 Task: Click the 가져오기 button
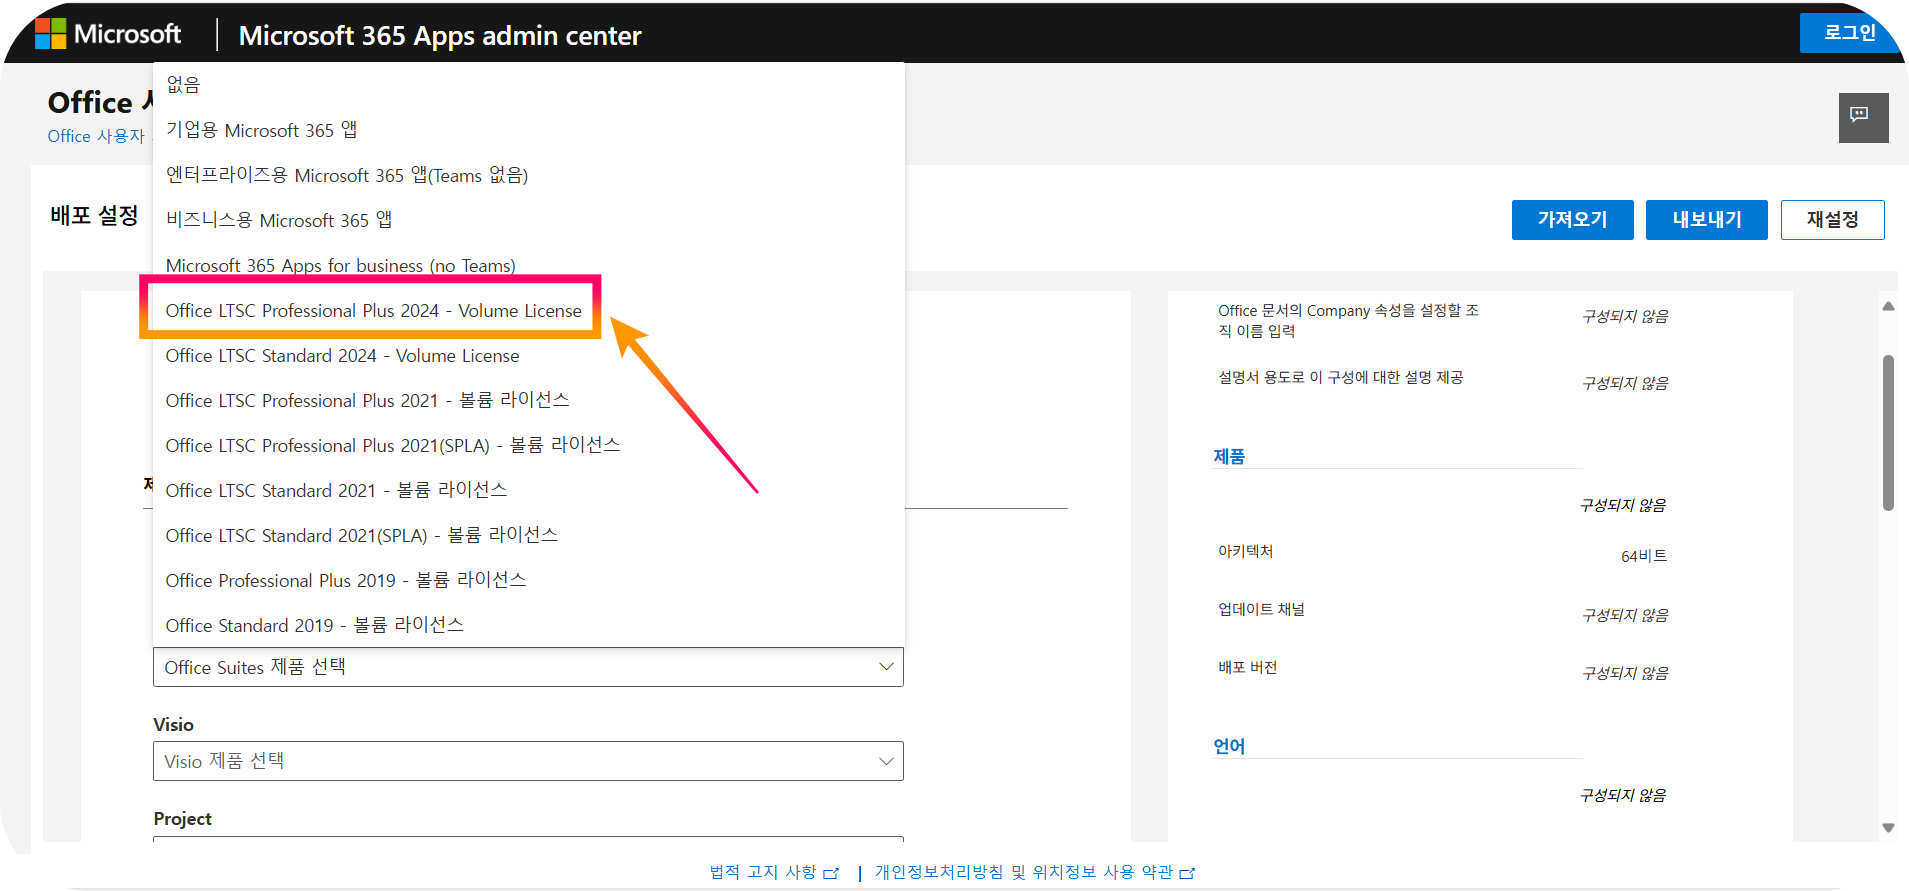pos(1572,219)
